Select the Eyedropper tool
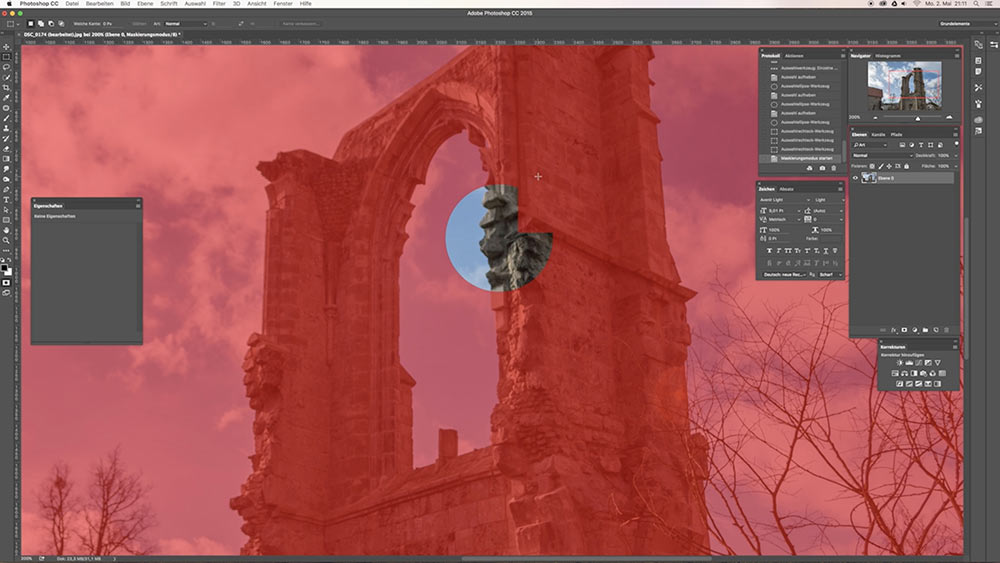This screenshot has width=1000, height=563. pos(6,98)
